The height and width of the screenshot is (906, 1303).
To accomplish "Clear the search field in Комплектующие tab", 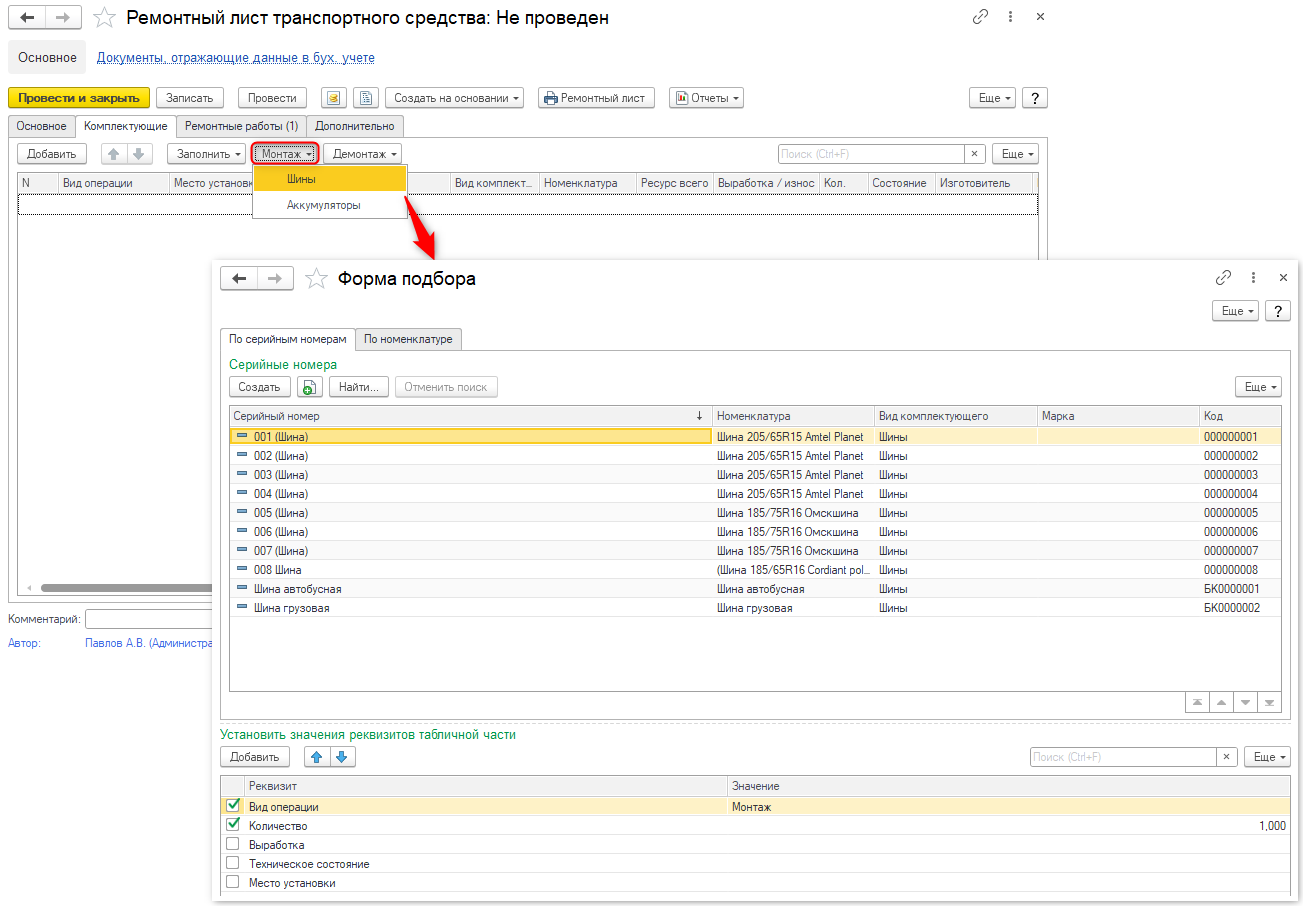I will point(975,154).
